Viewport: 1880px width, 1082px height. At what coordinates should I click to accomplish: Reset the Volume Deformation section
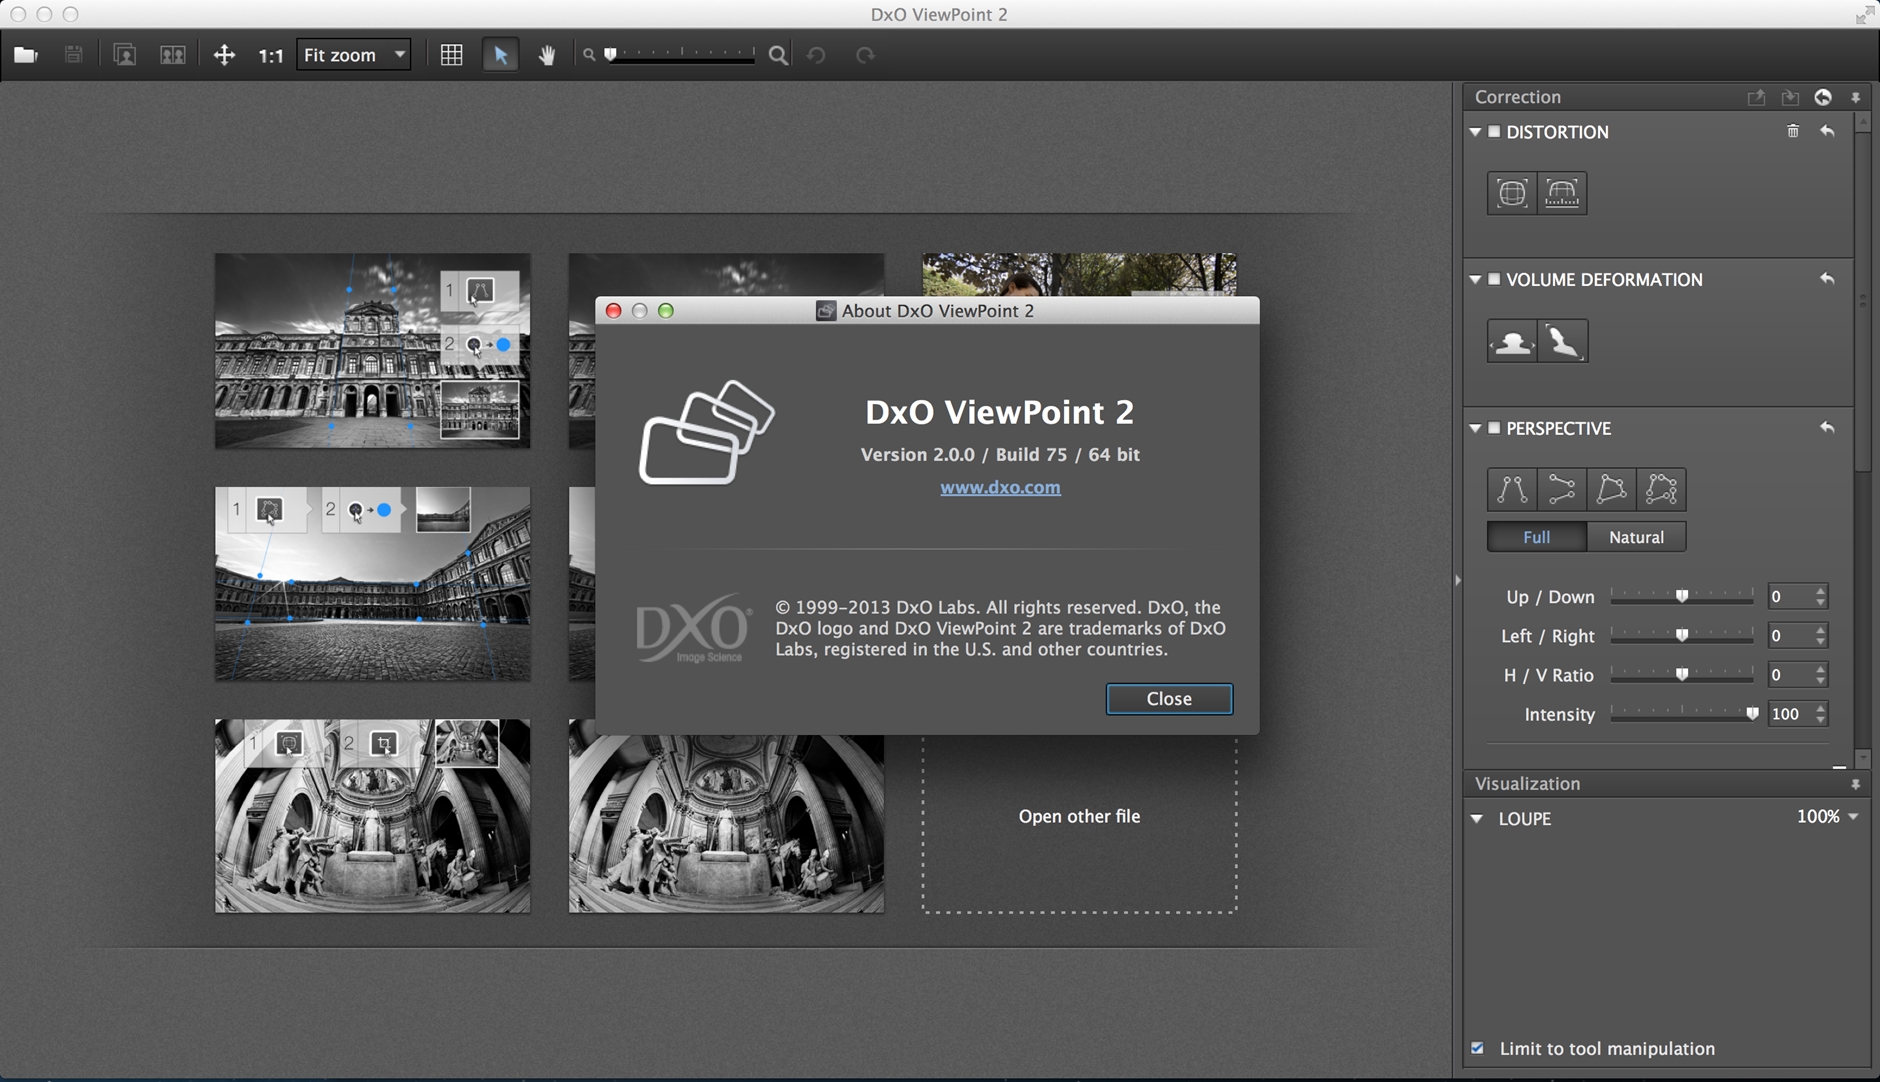tap(1827, 279)
